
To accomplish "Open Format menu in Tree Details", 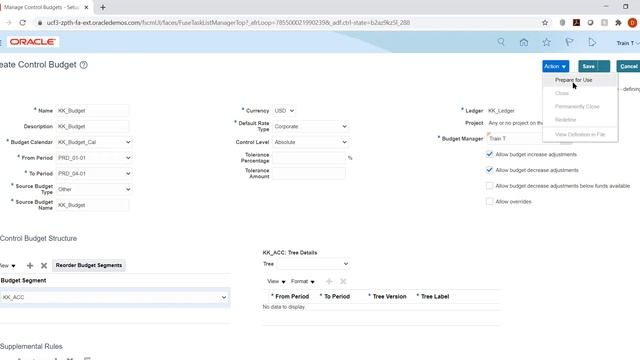I will [302, 281].
